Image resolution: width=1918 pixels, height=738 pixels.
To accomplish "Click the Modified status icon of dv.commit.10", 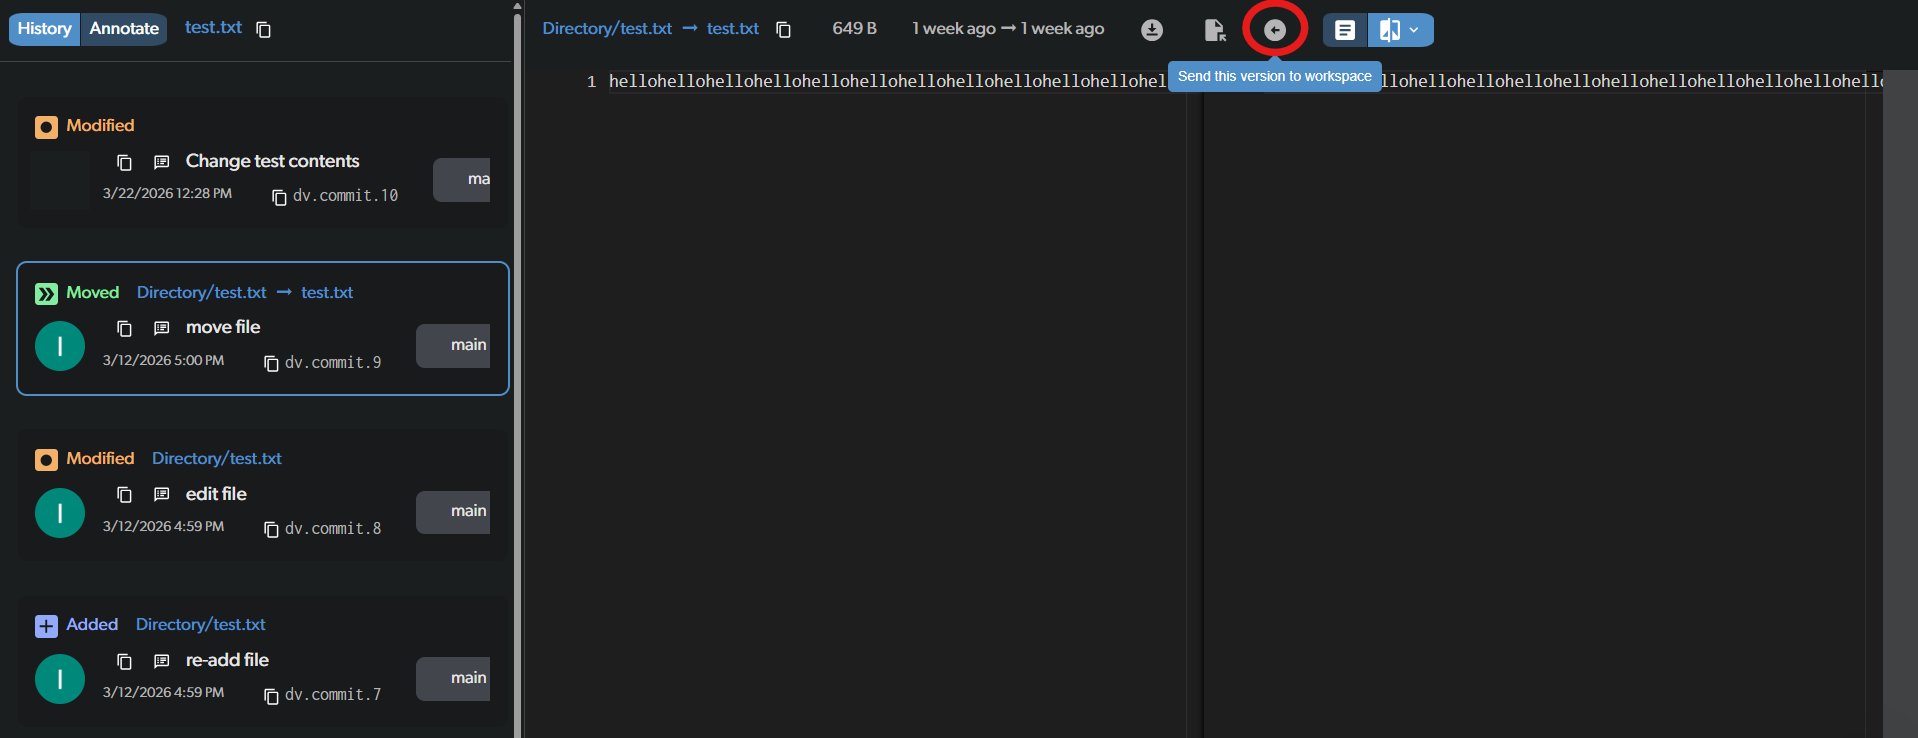I will [x=46, y=127].
